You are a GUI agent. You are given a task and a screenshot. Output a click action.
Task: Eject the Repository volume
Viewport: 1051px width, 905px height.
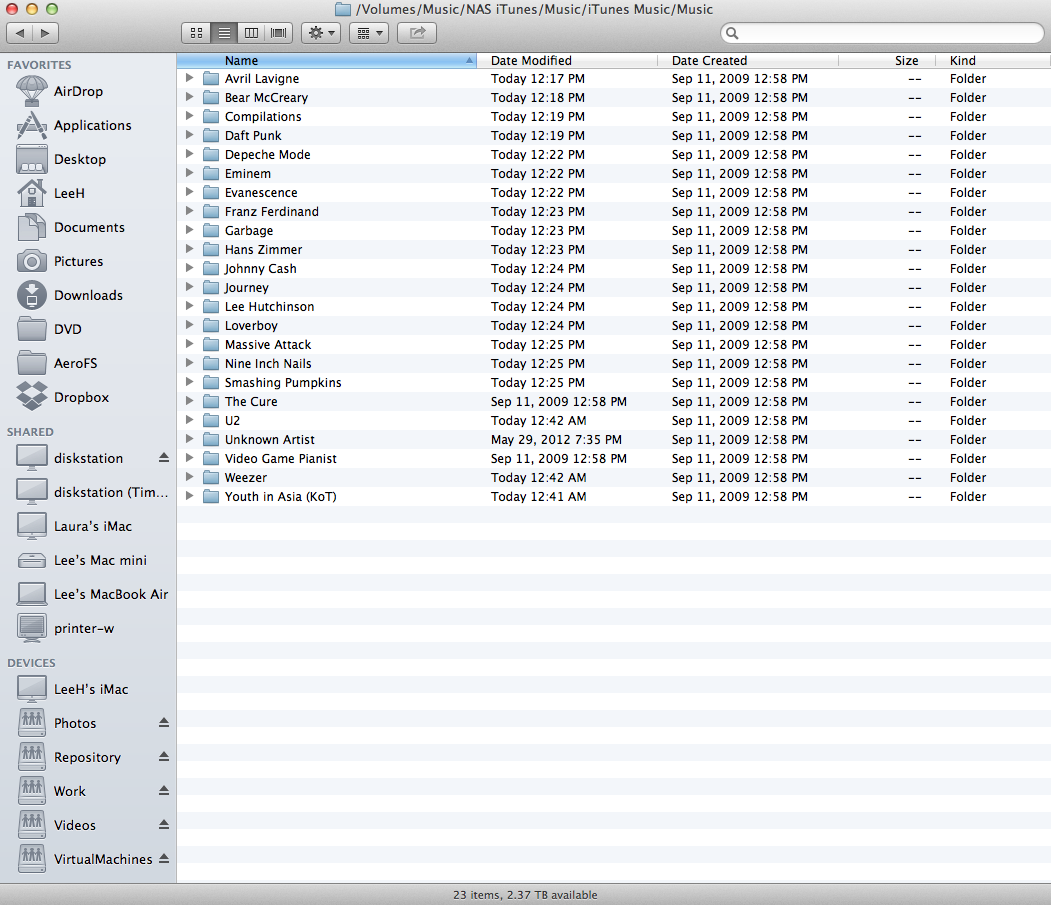point(164,757)
